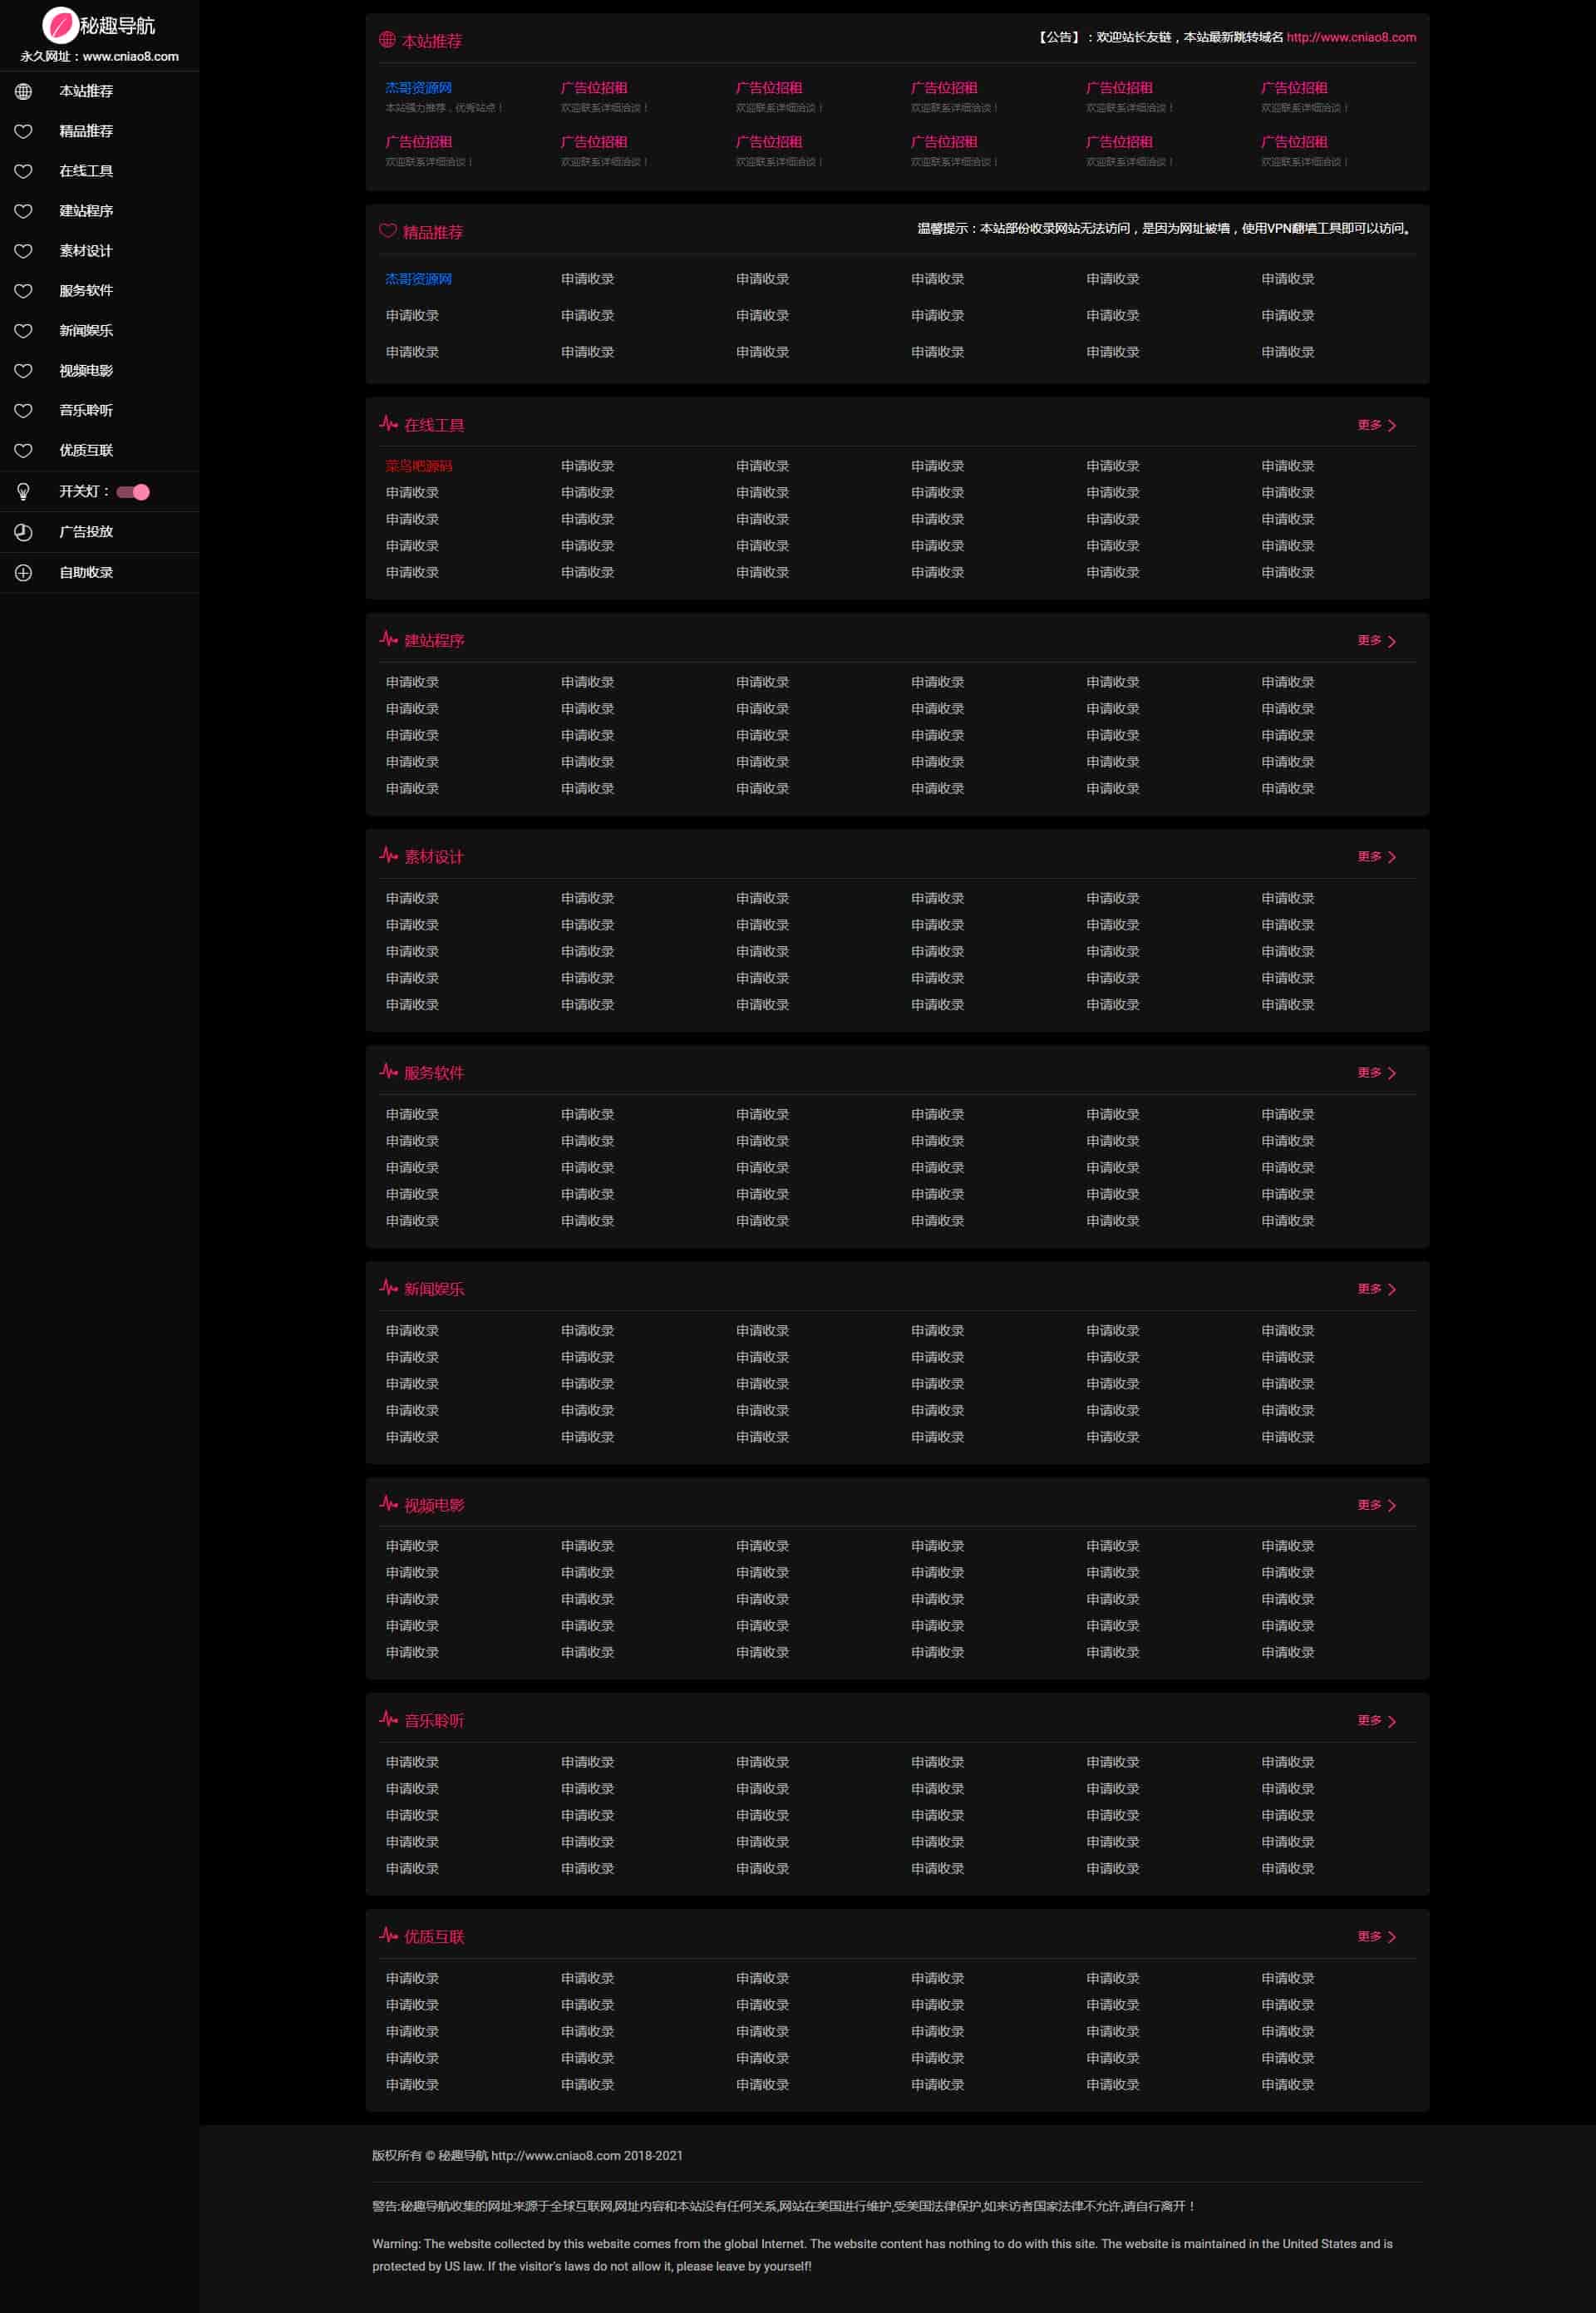
Task: Expand 更多 chevron in 素材设计 section
Action: tap(1391, 857)
